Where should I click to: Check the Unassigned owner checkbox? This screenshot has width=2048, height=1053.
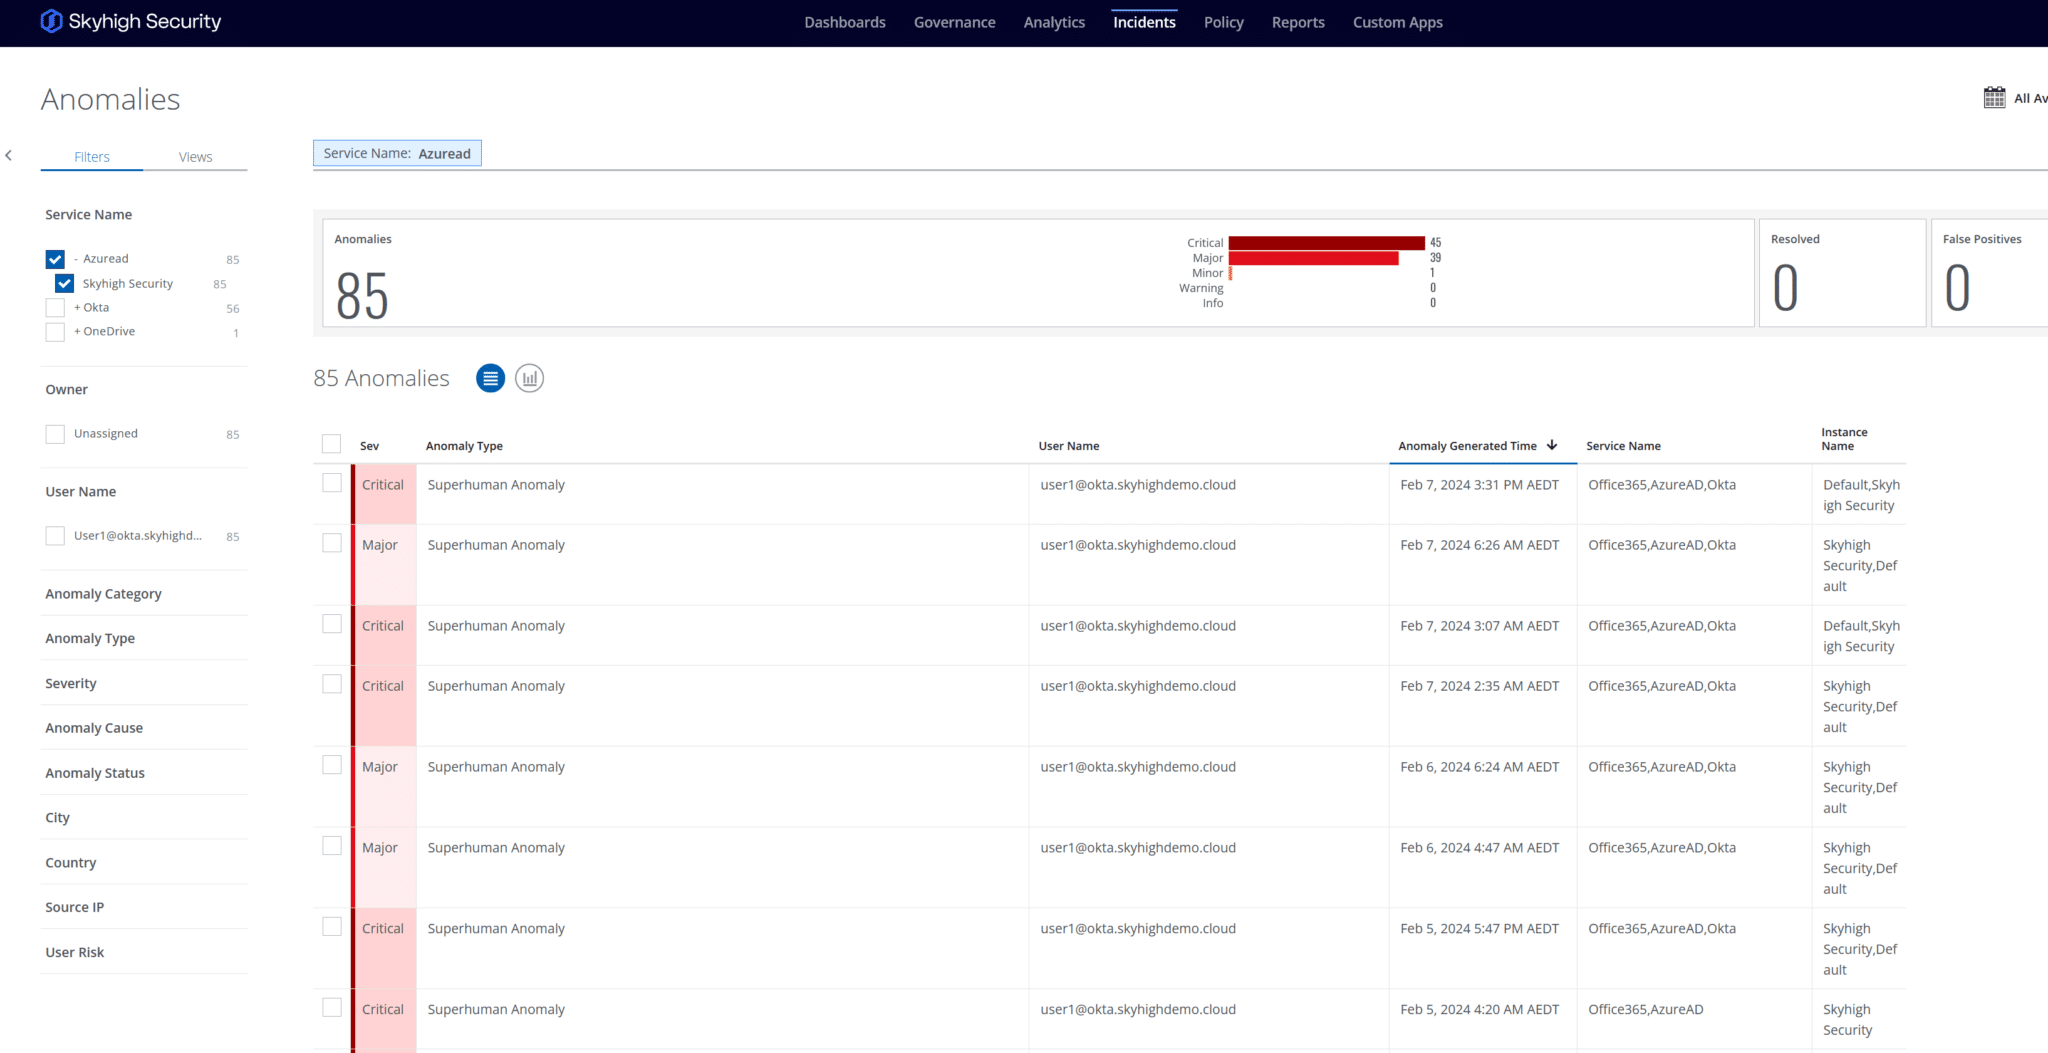tap(55, 434)
